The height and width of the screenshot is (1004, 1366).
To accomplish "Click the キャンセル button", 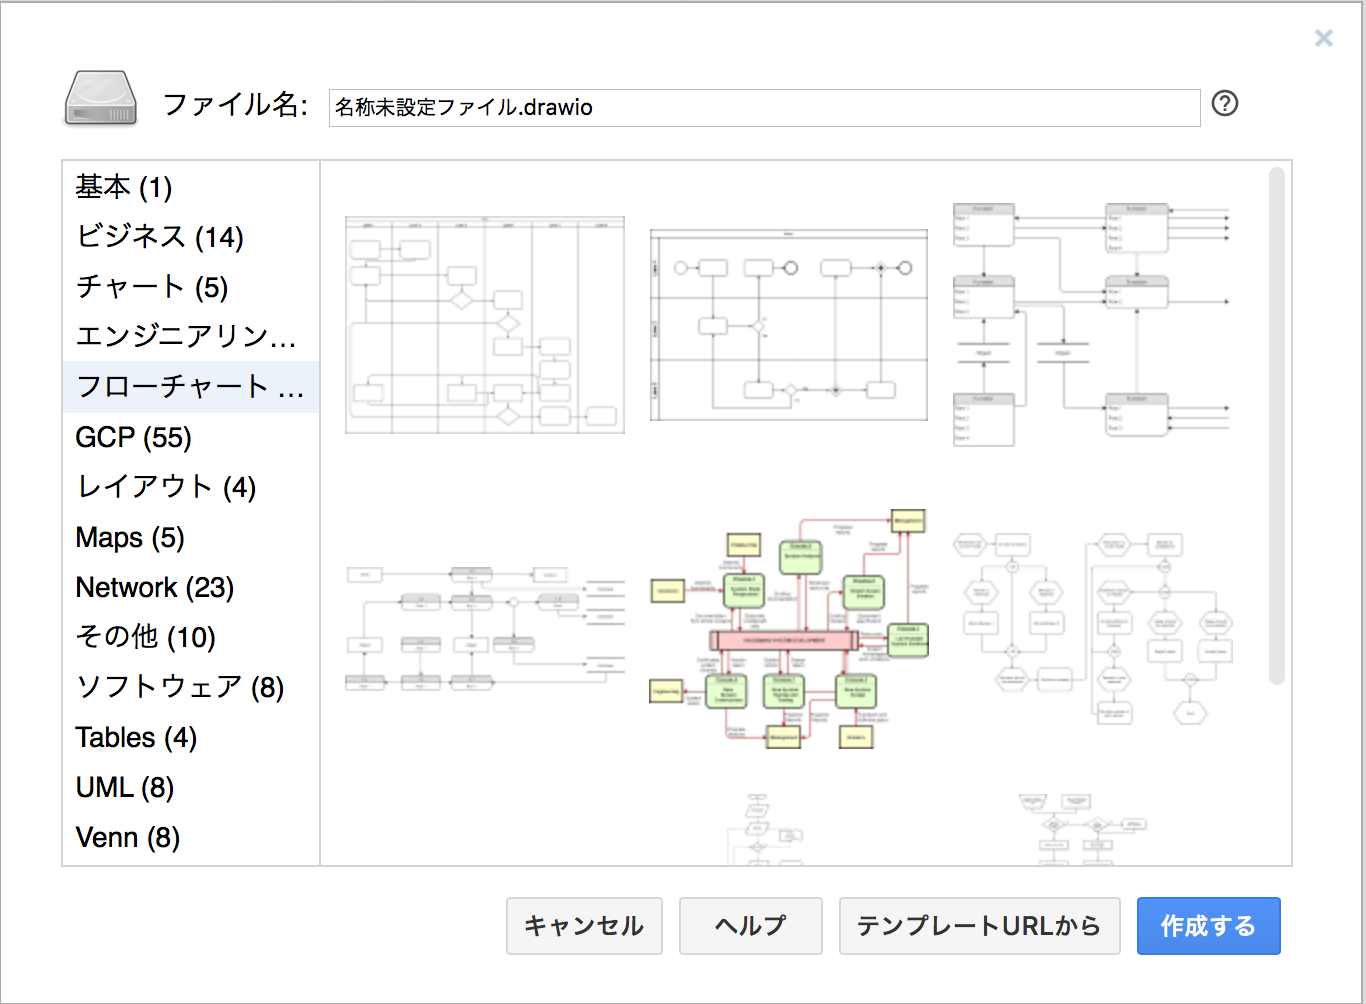I will [x=584, y=926].
